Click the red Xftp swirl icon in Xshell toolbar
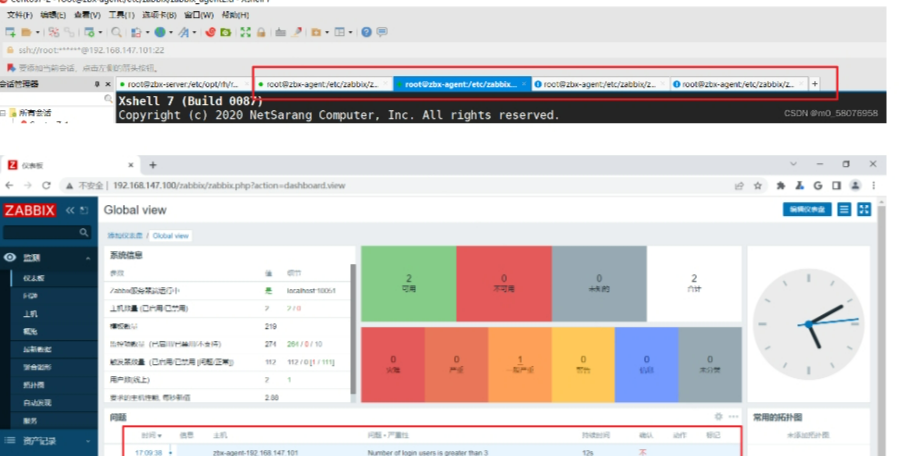 click(210, 32)
